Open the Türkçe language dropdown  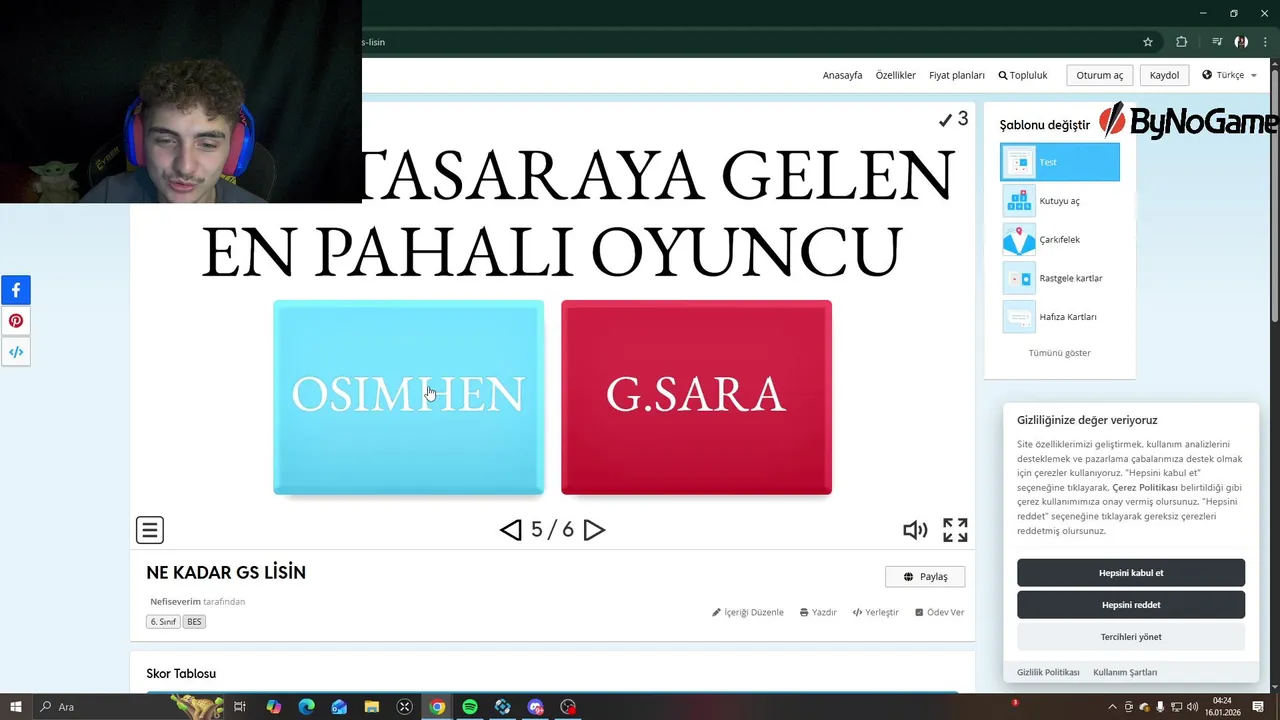tap(1229, 75)
